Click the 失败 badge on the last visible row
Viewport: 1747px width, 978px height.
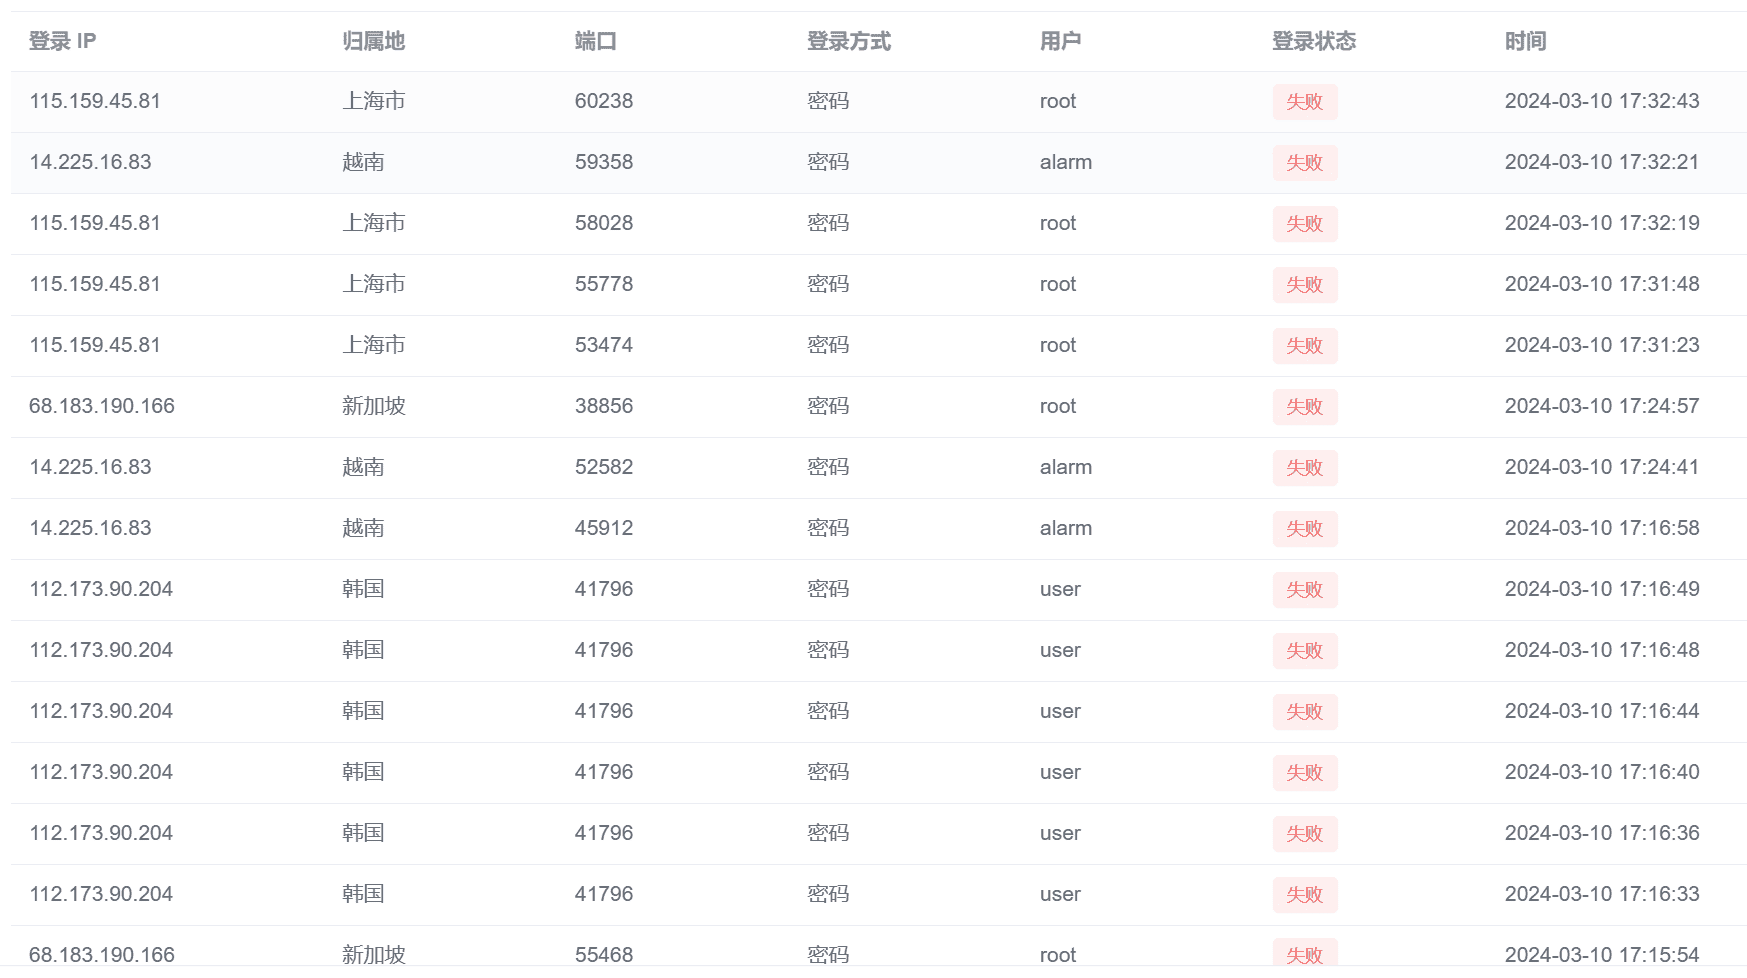click(1305, 955)
